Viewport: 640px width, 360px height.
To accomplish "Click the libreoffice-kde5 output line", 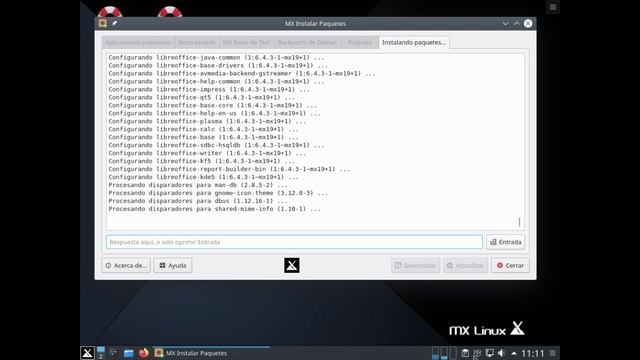I will [203, 177].
